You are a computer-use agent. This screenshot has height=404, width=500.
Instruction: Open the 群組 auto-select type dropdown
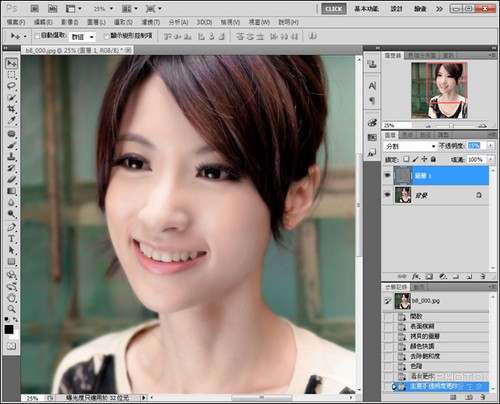pos(82,37)
